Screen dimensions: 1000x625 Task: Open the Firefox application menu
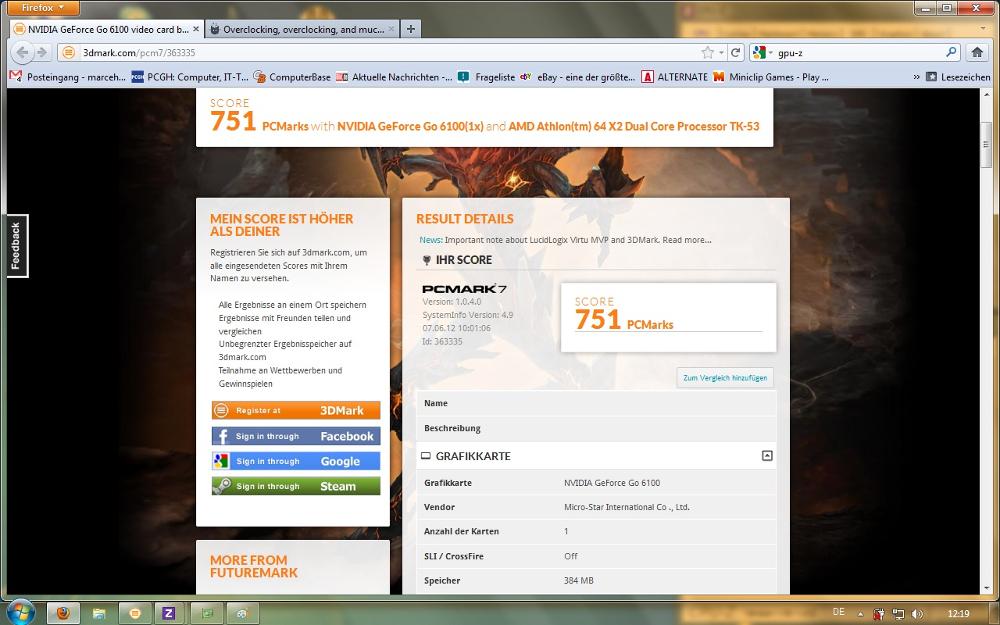click(42, 8)
